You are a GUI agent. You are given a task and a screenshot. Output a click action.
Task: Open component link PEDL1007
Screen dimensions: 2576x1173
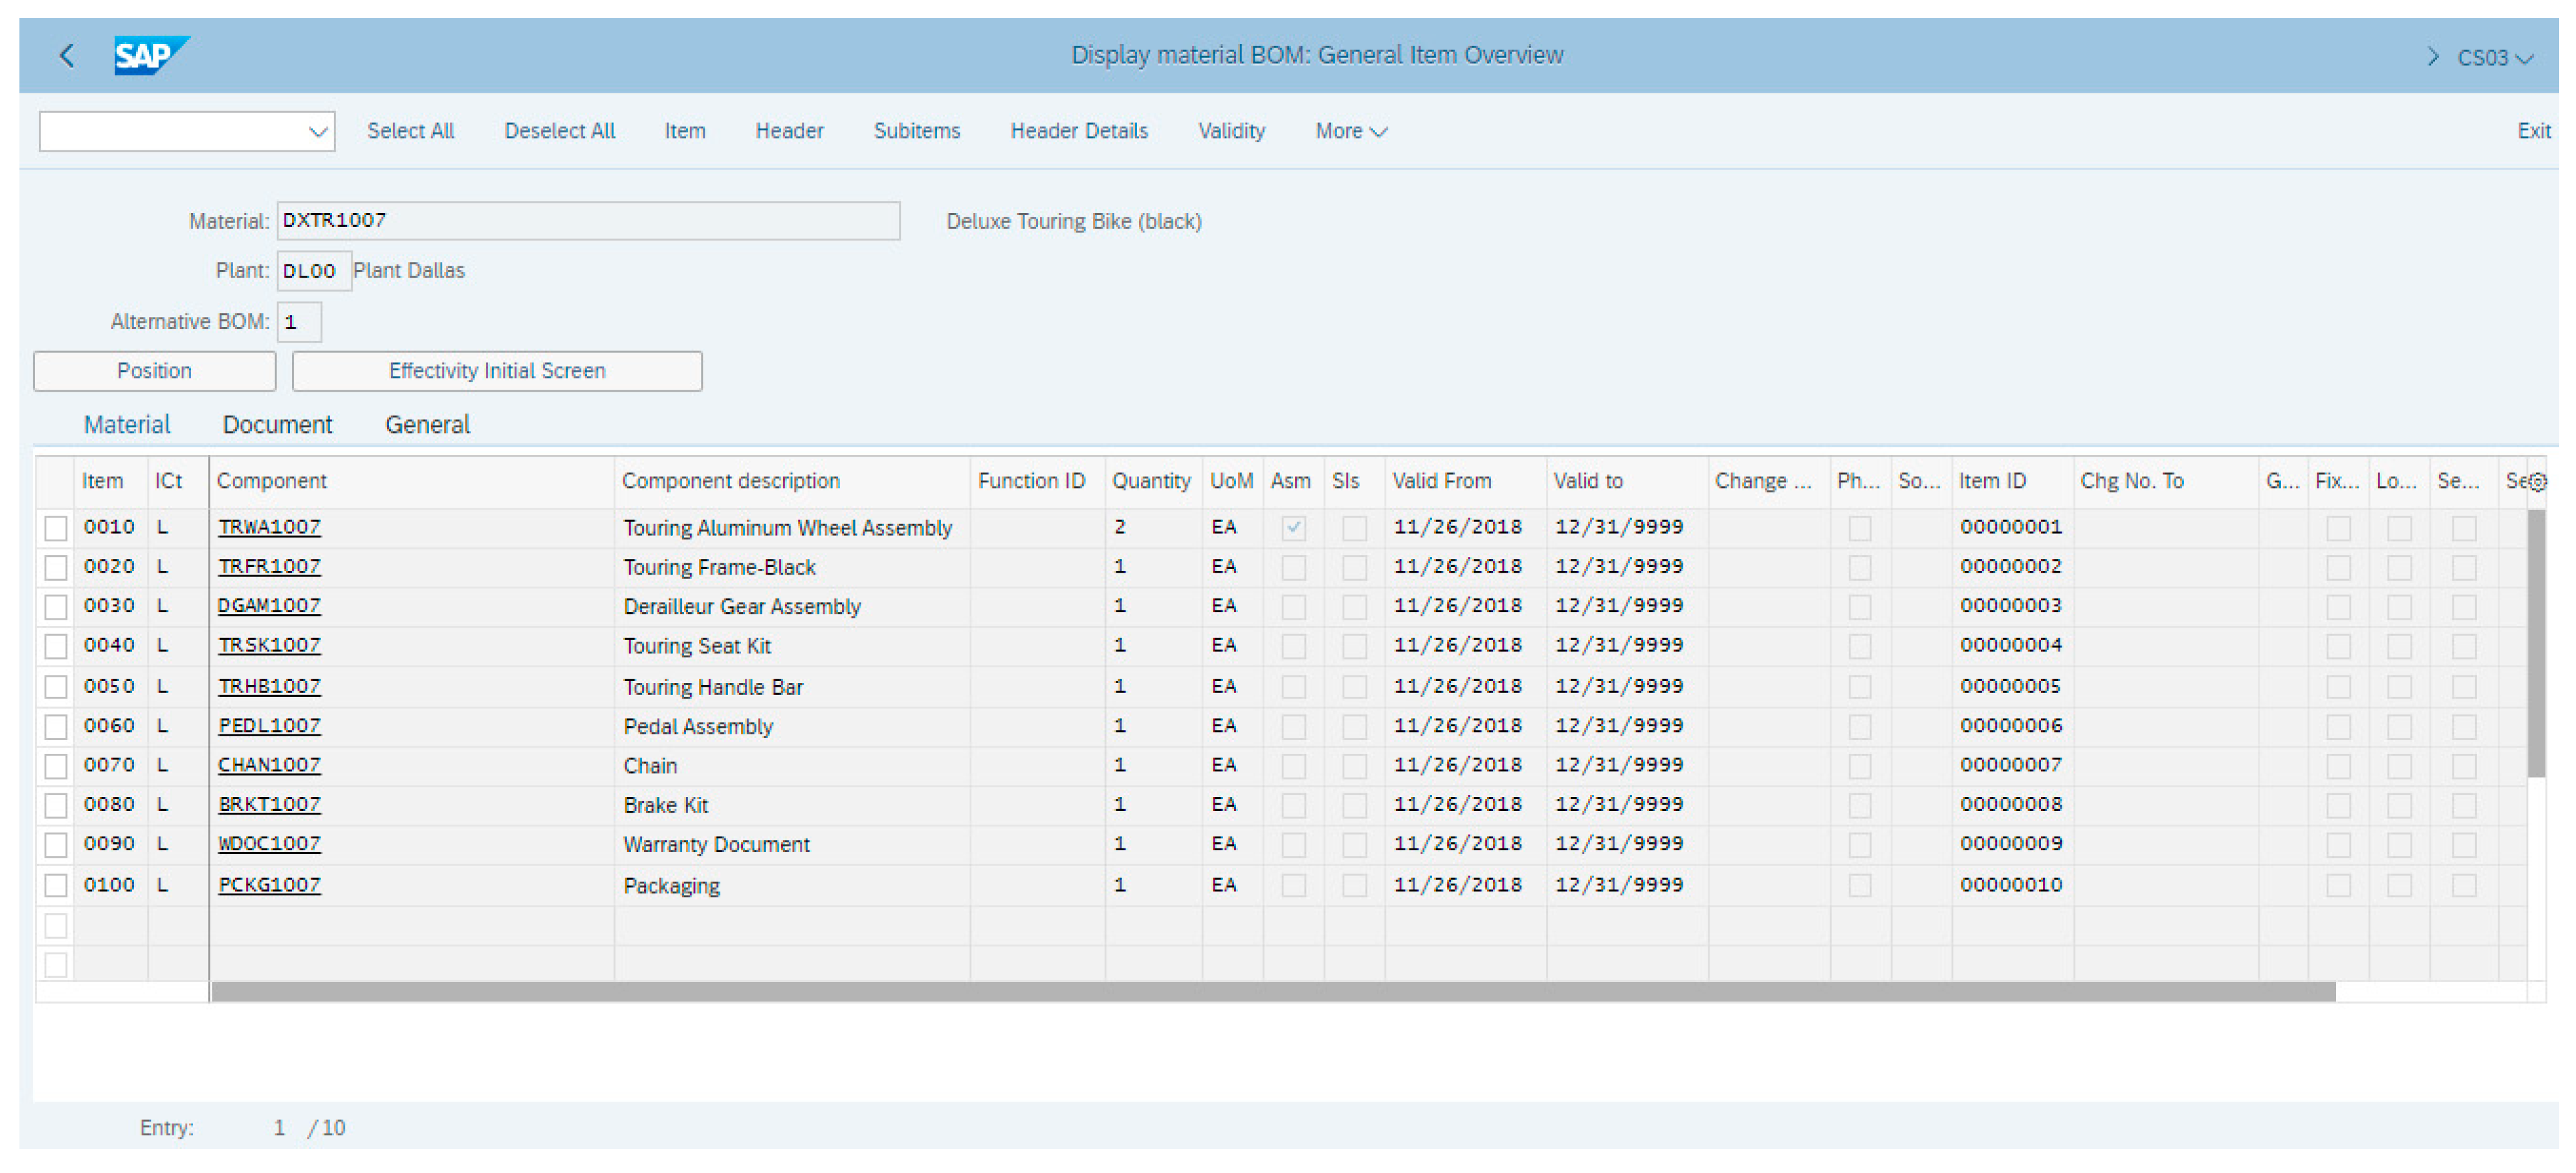pyautogui.click(x=269, y=726)
